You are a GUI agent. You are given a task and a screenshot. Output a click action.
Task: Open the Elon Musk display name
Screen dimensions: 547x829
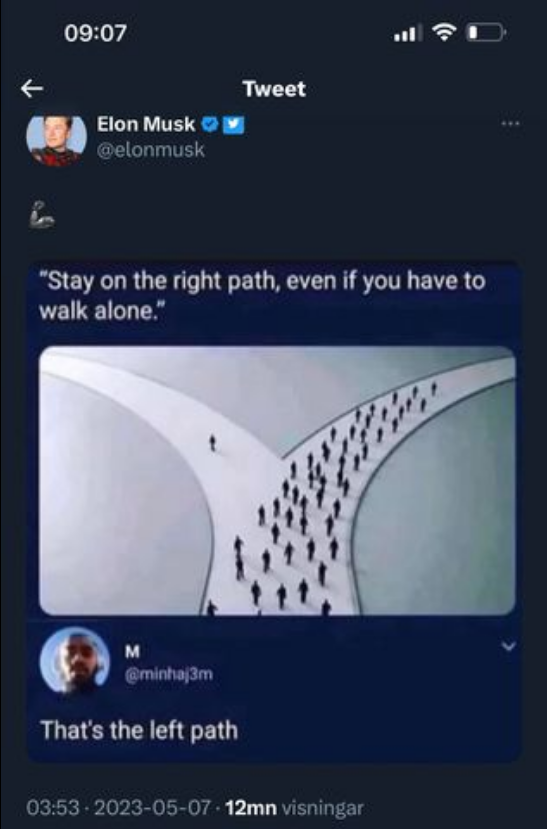pos(146,124)
